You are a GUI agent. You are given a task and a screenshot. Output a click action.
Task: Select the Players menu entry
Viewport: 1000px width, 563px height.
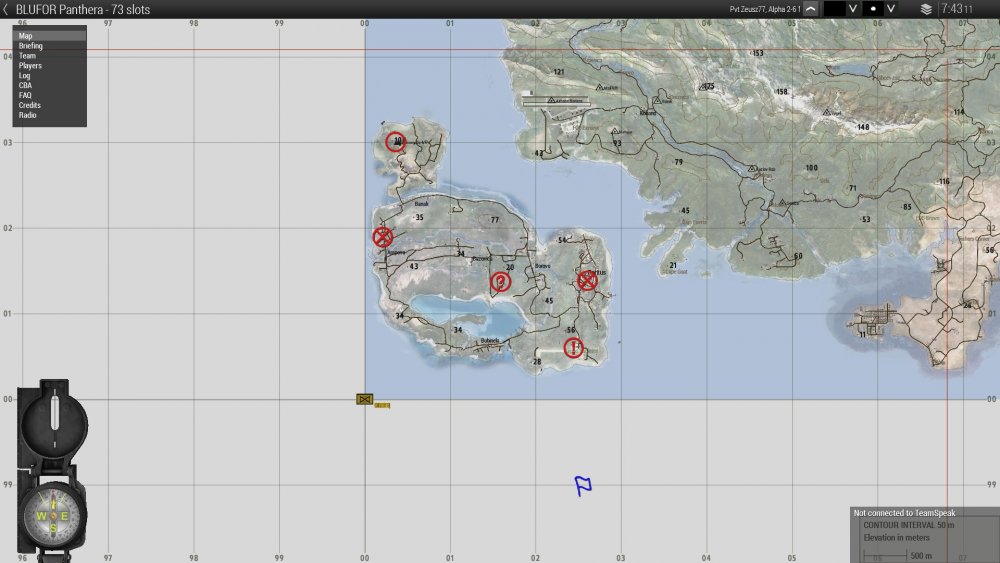(30, 66)
